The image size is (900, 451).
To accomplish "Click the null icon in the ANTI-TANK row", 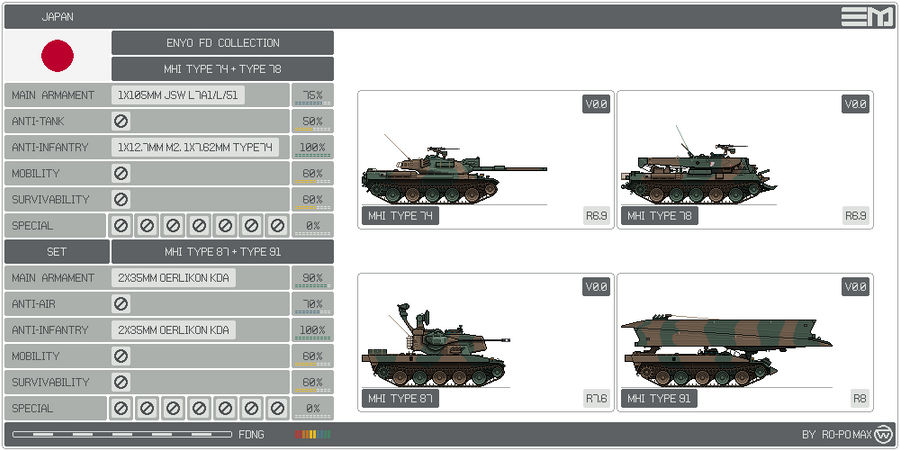I will pyautogui.click(x=121, y=121).
